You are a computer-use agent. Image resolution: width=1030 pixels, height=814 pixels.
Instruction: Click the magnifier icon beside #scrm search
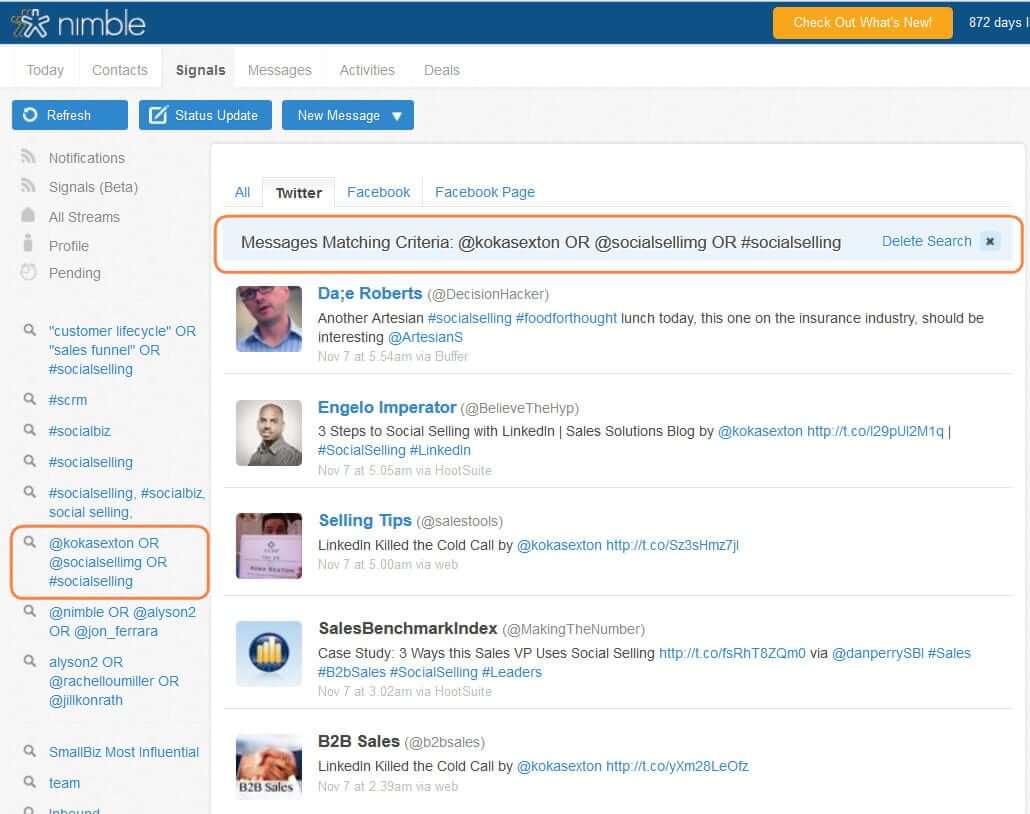tap(30, 400)
